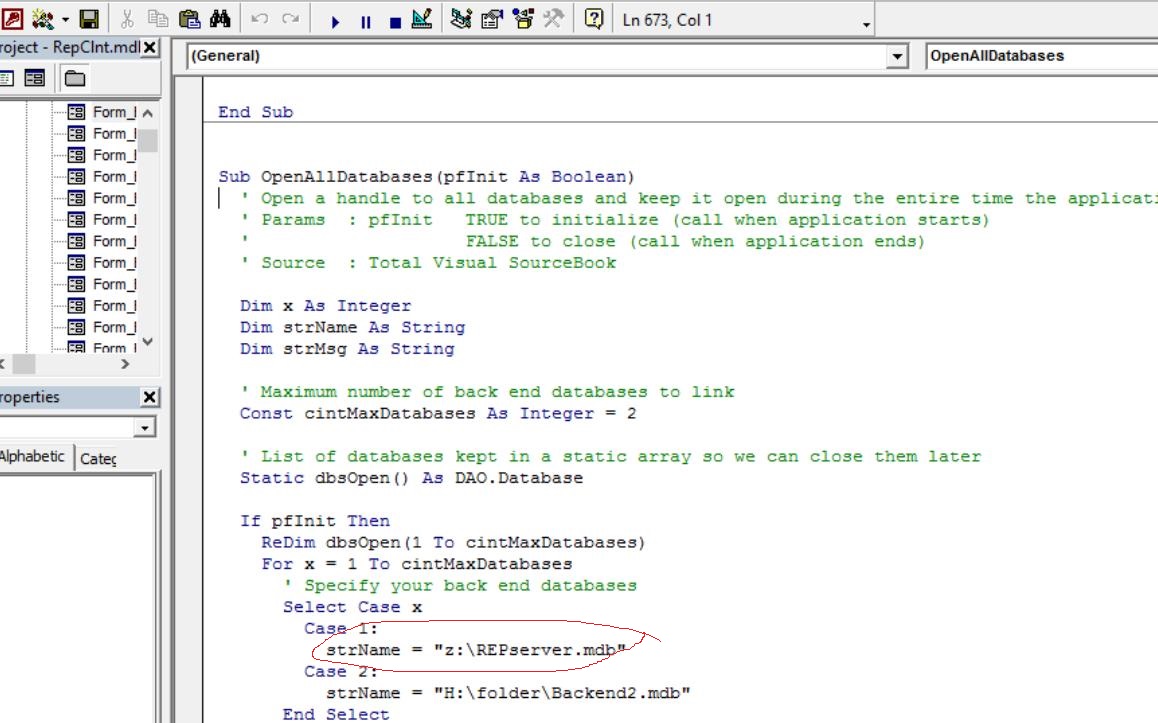Click the View Microsoft Access icon
Viewport: 1158px width, 723px height.
point(12,19)
